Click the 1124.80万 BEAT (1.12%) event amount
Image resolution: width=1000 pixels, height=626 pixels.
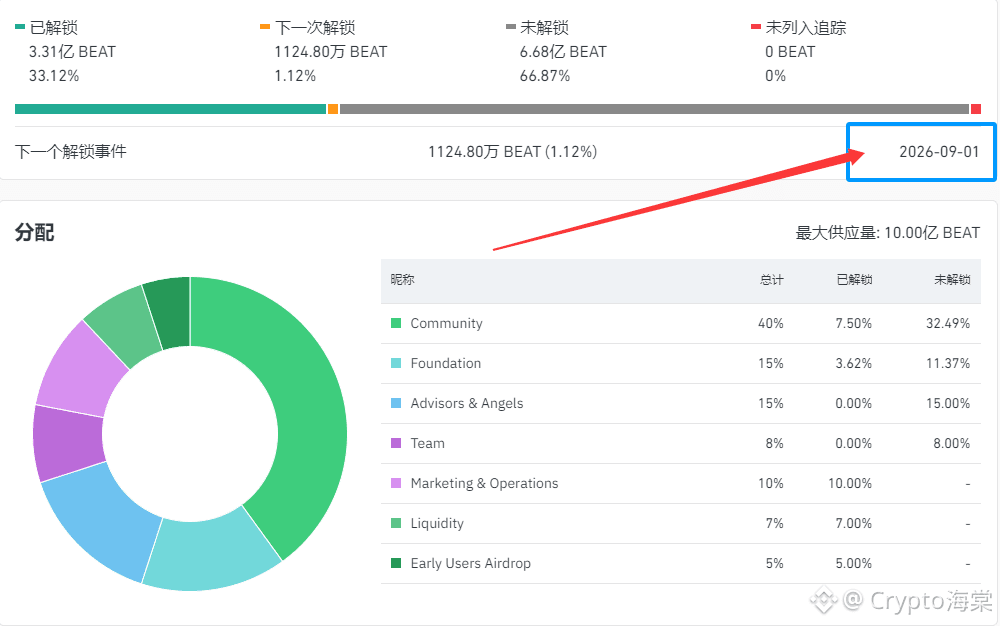point(513,152)
